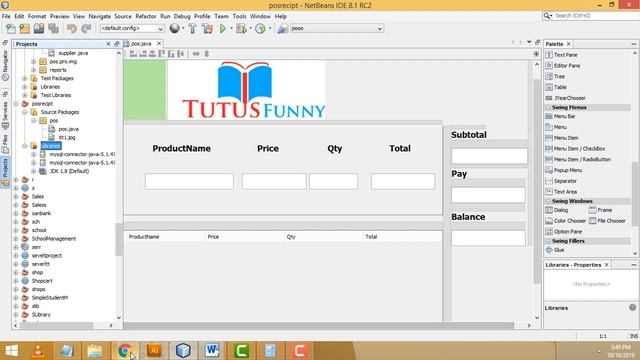640x360 pixels.
Task: Open the Source menu
Action: point(123,16)
